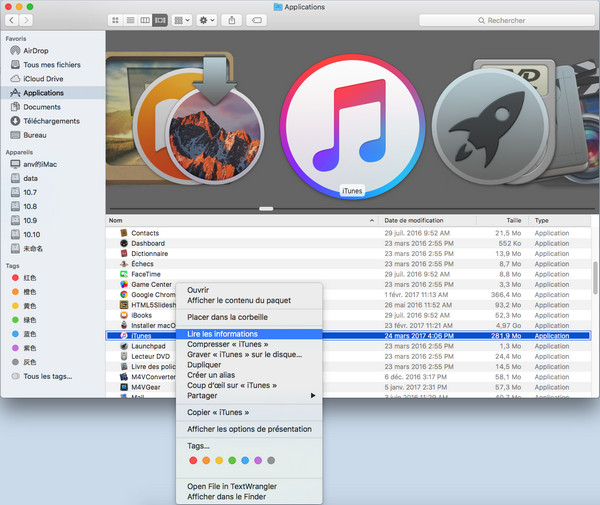Click the Share button in toolbar
The image size is (600, 505).
point(232,20)
